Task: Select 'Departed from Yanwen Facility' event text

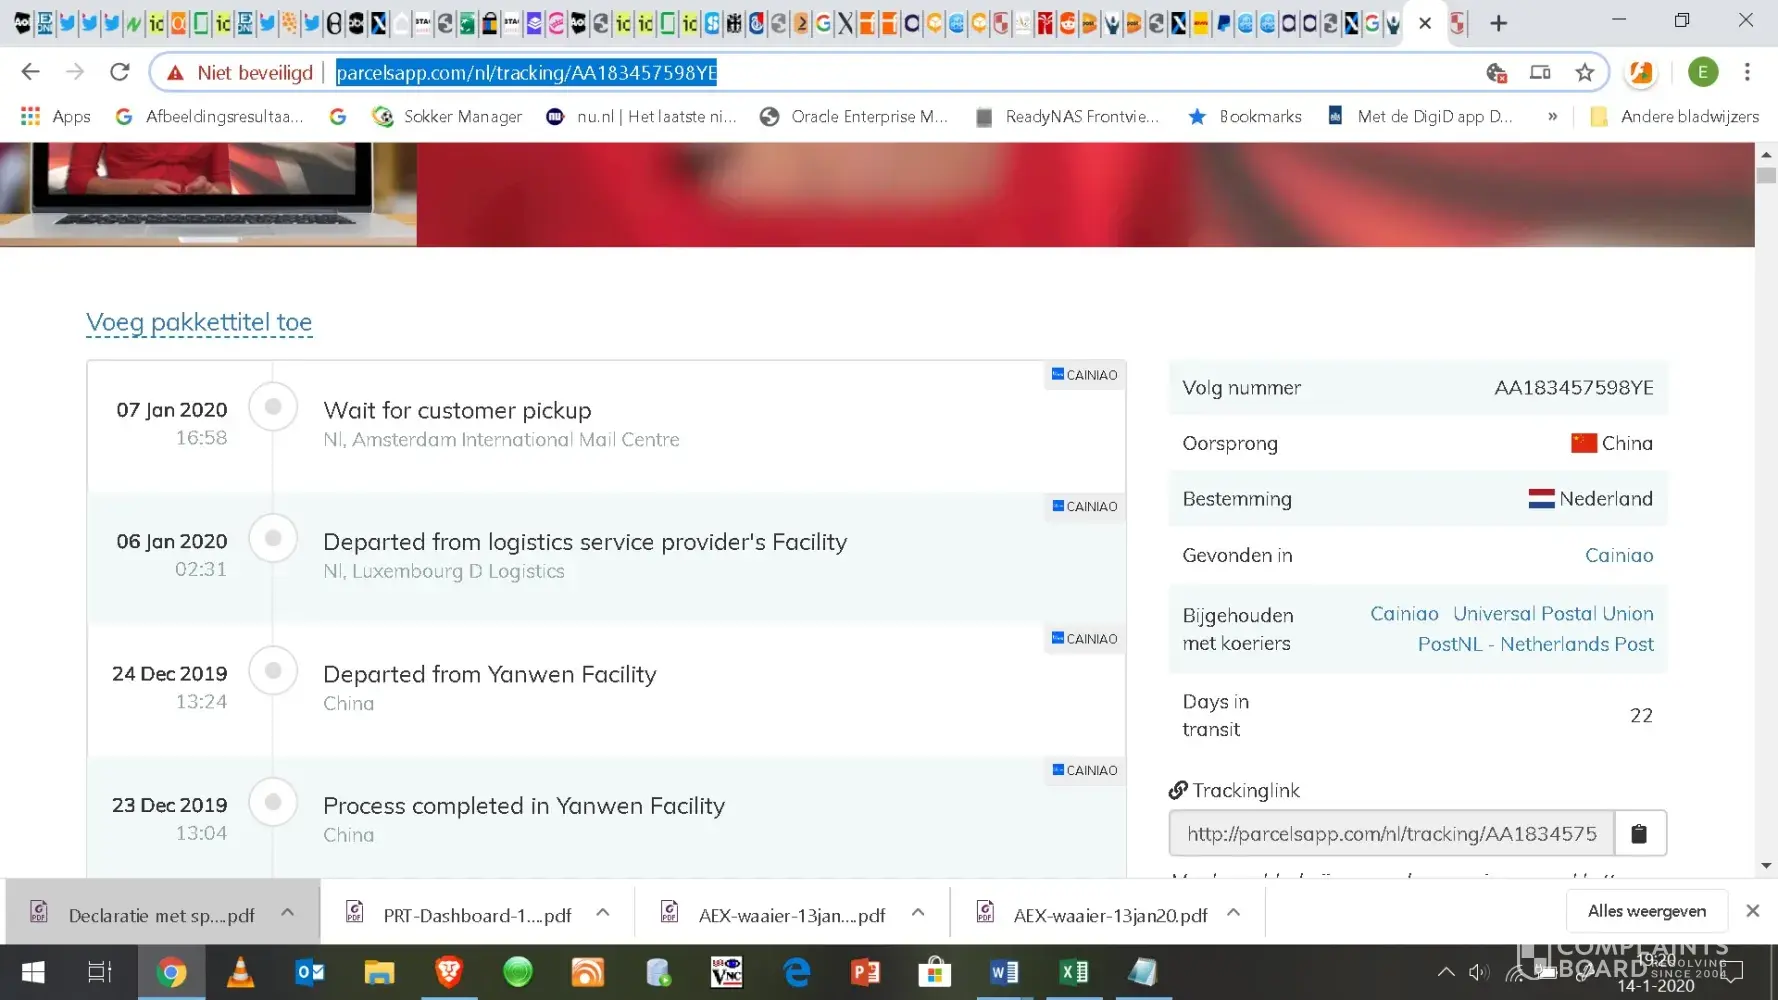Action: tap(490, 674)
